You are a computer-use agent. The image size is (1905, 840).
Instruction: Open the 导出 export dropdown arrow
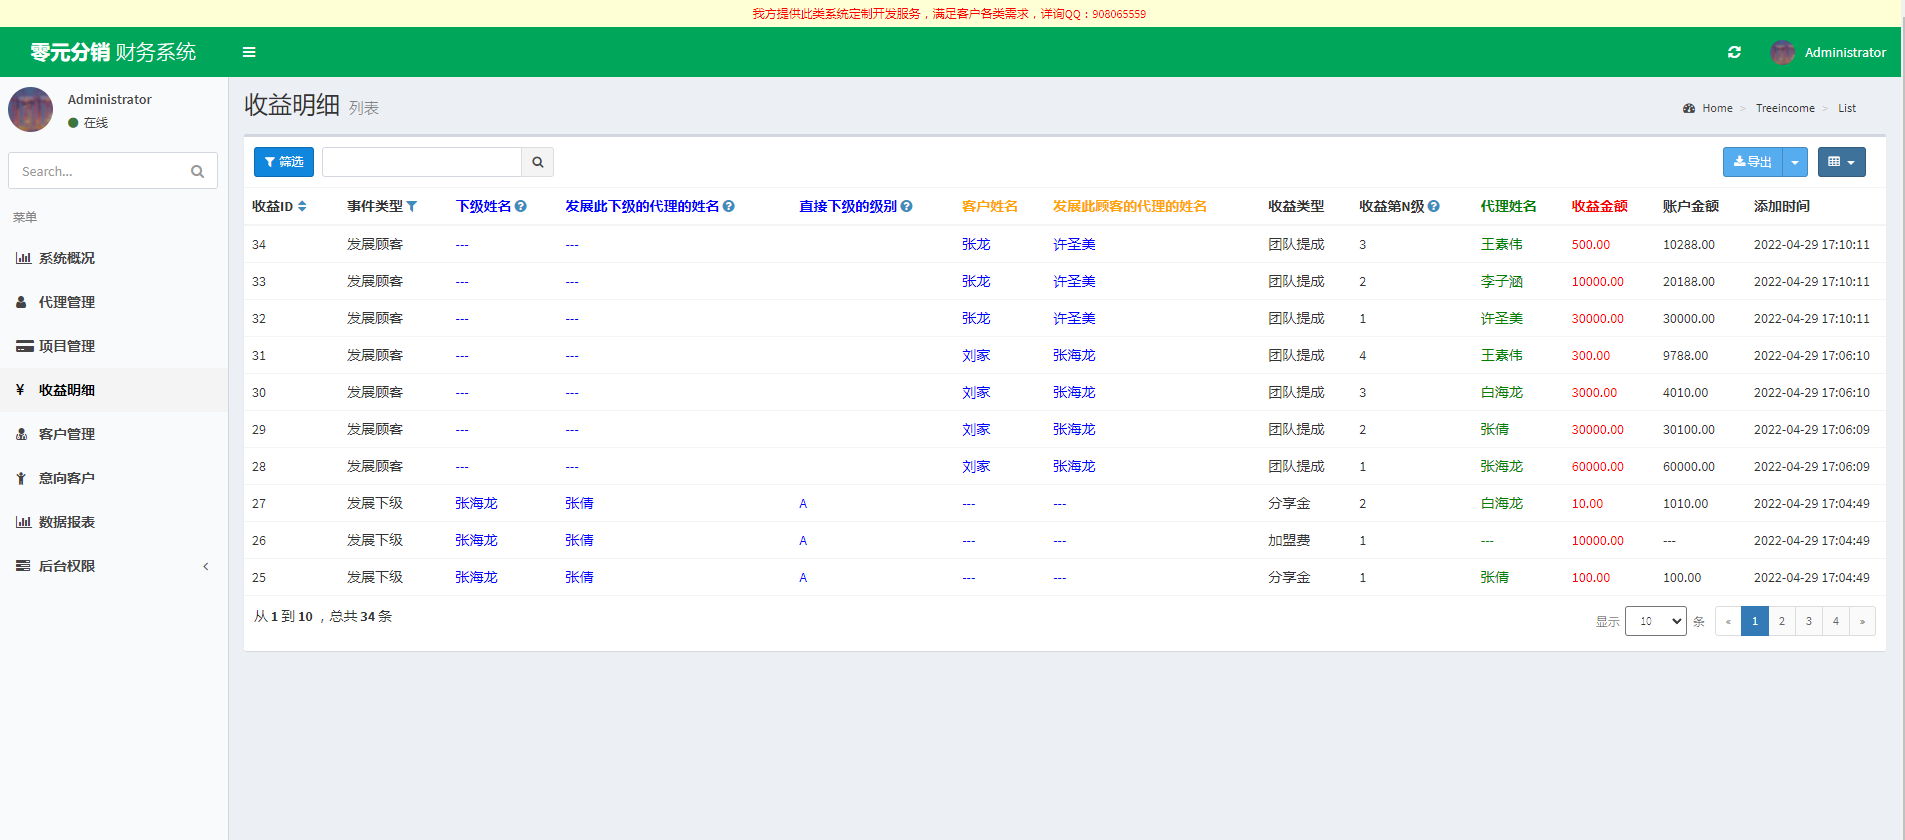(x=1795, y=162)
